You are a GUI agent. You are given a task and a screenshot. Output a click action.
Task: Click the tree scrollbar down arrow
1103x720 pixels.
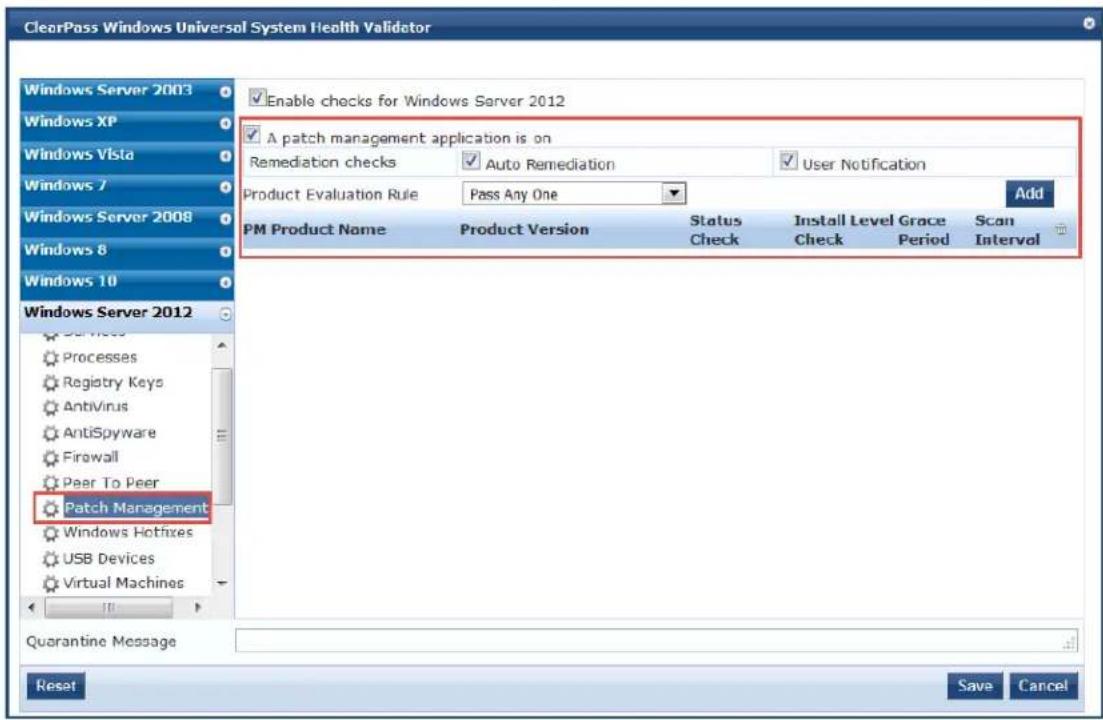click(x=222, y=583)
